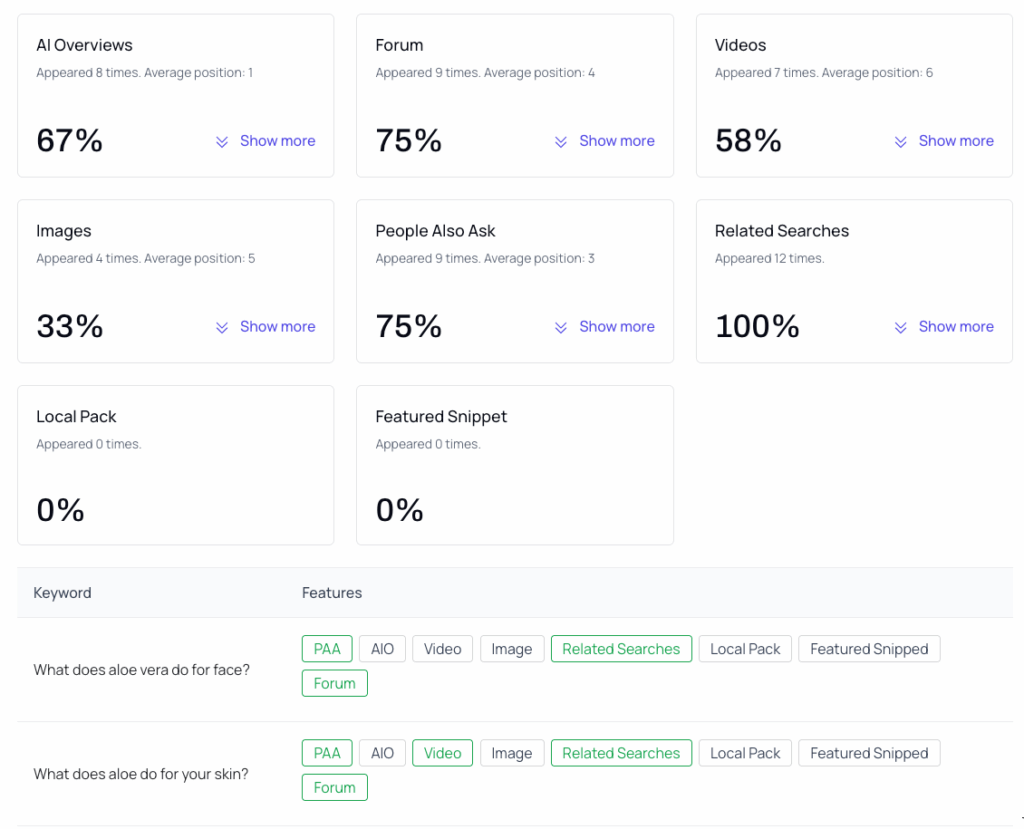The height and width of the screenshot is (829, 1024).
Task: Toggle Forum tag for aloe vera face keyword
Action: tap(334, 684)
